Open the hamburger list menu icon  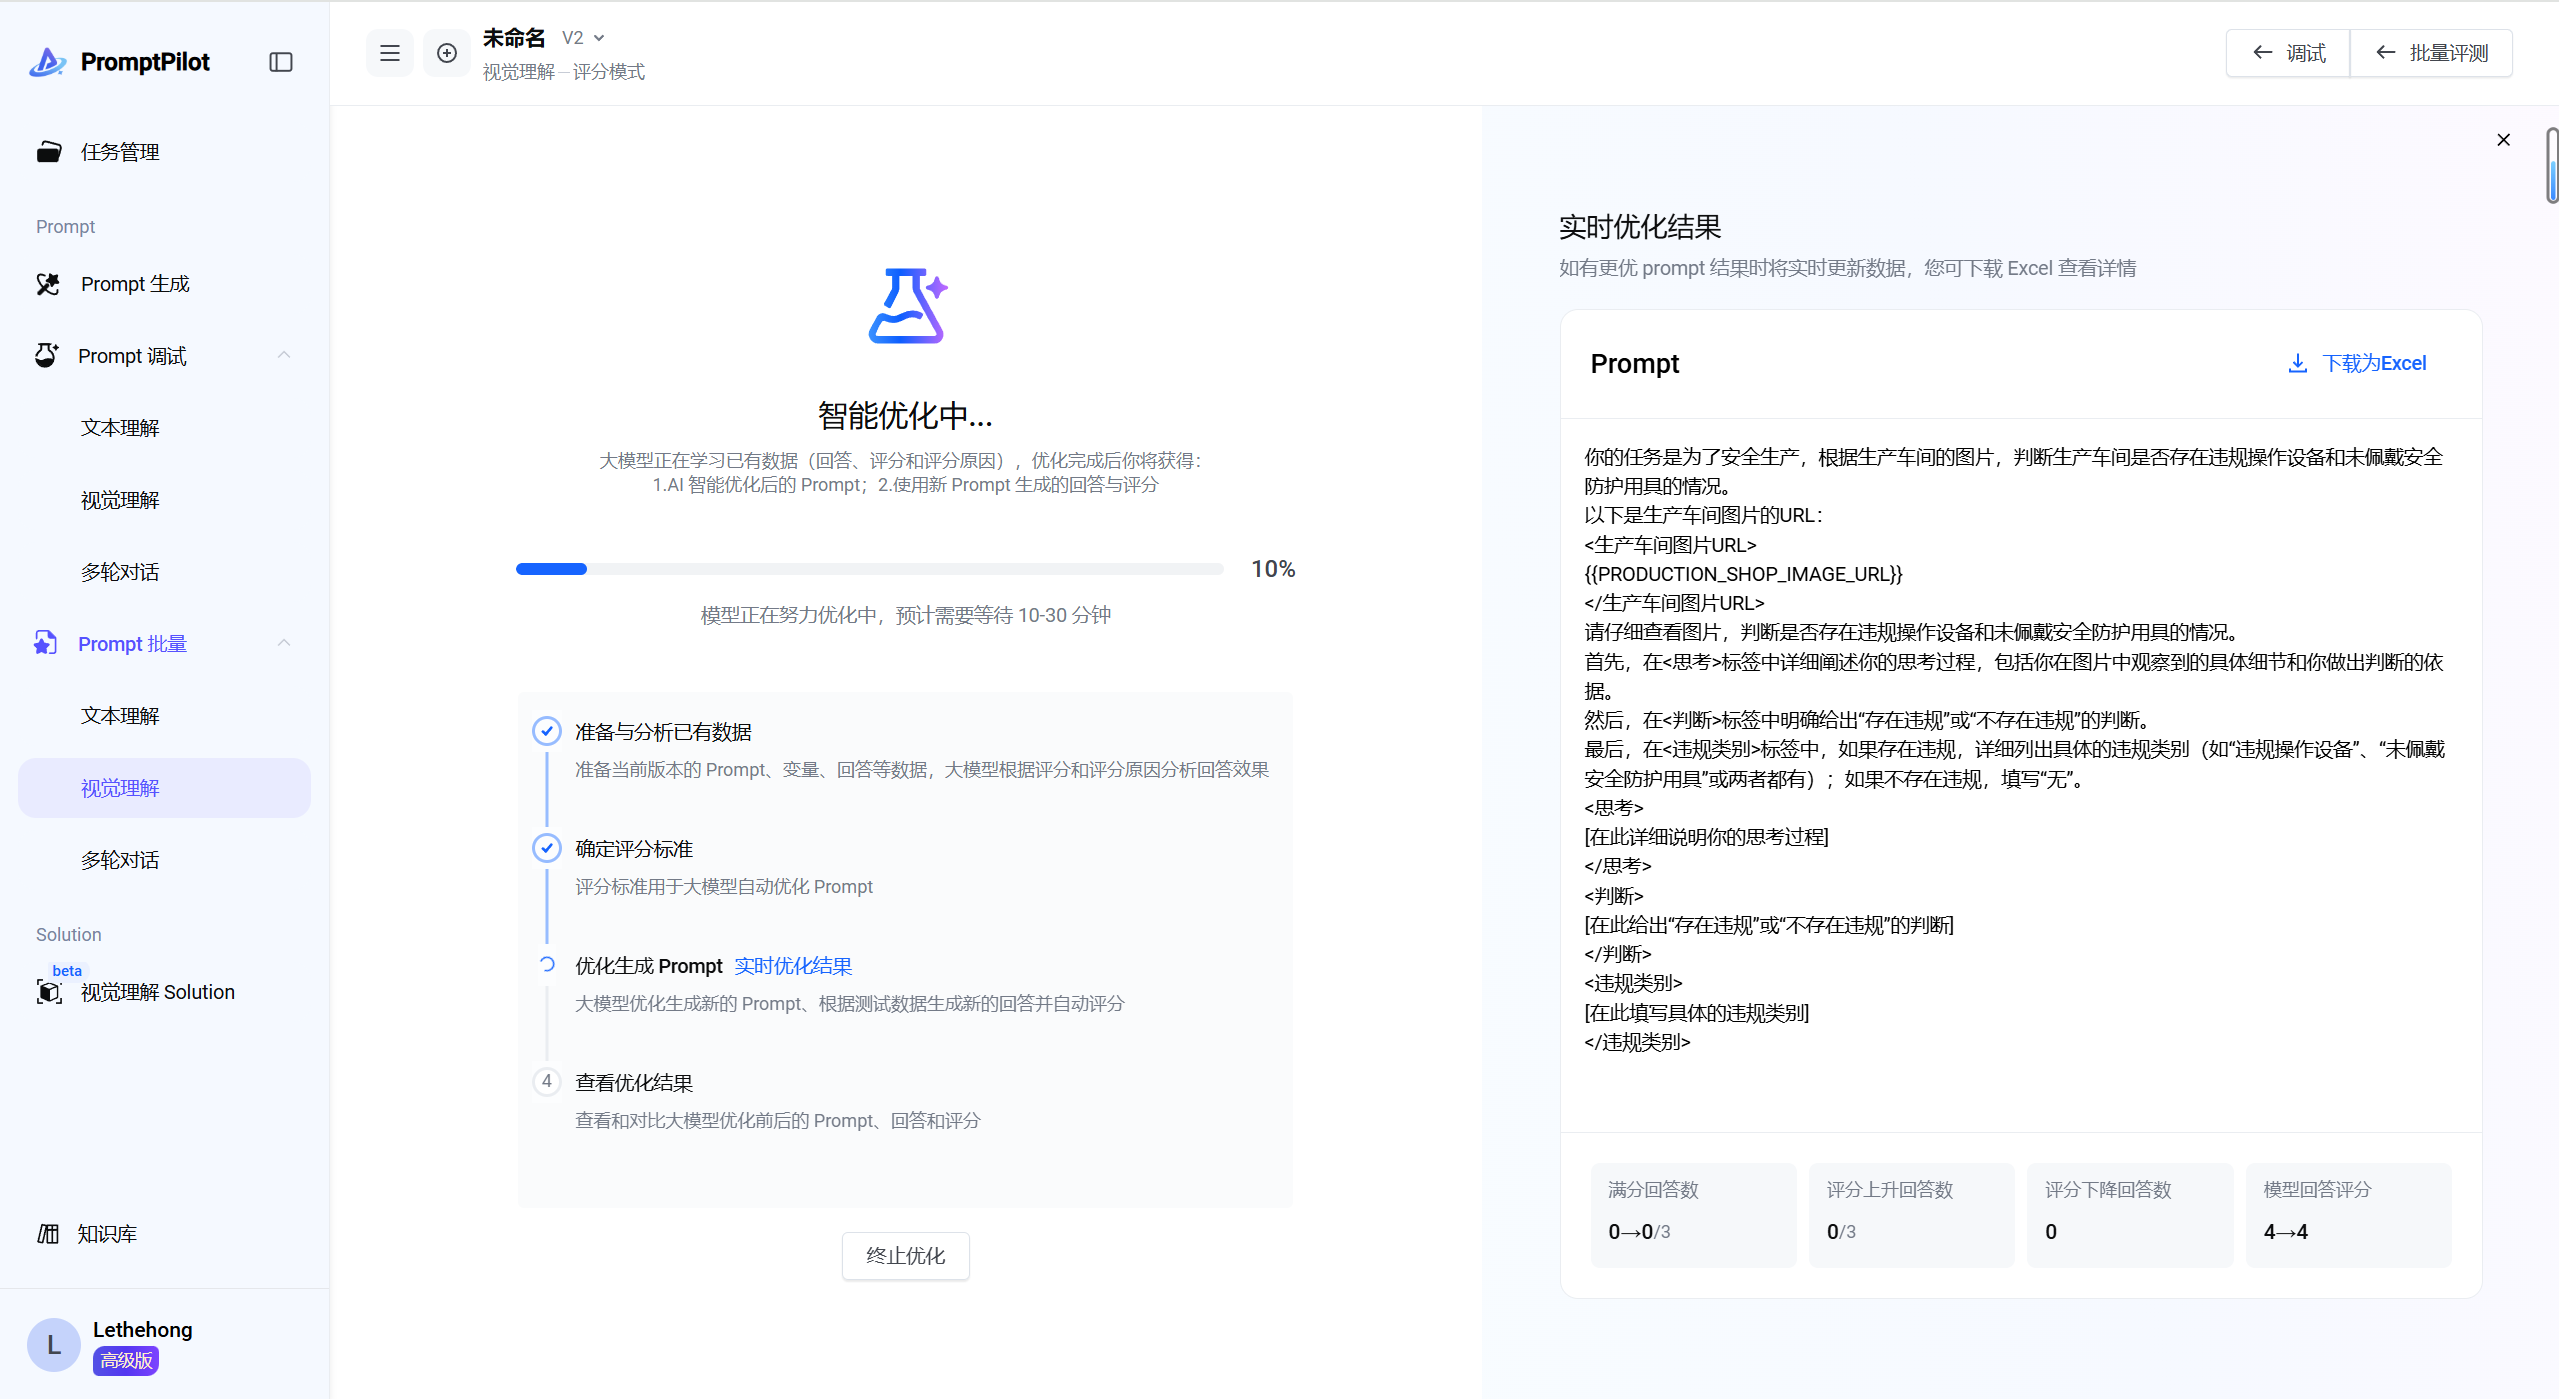point(390,53)
